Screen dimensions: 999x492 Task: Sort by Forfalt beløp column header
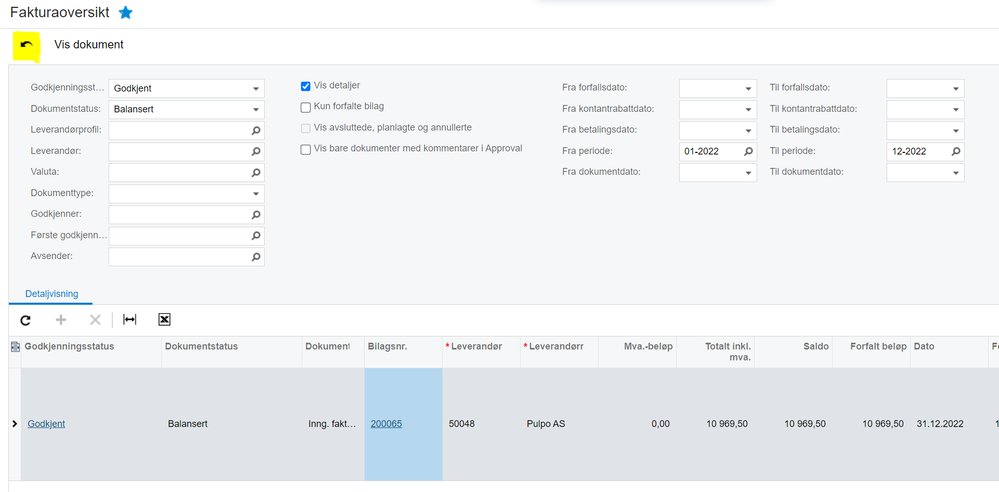(x=872, y=352)
